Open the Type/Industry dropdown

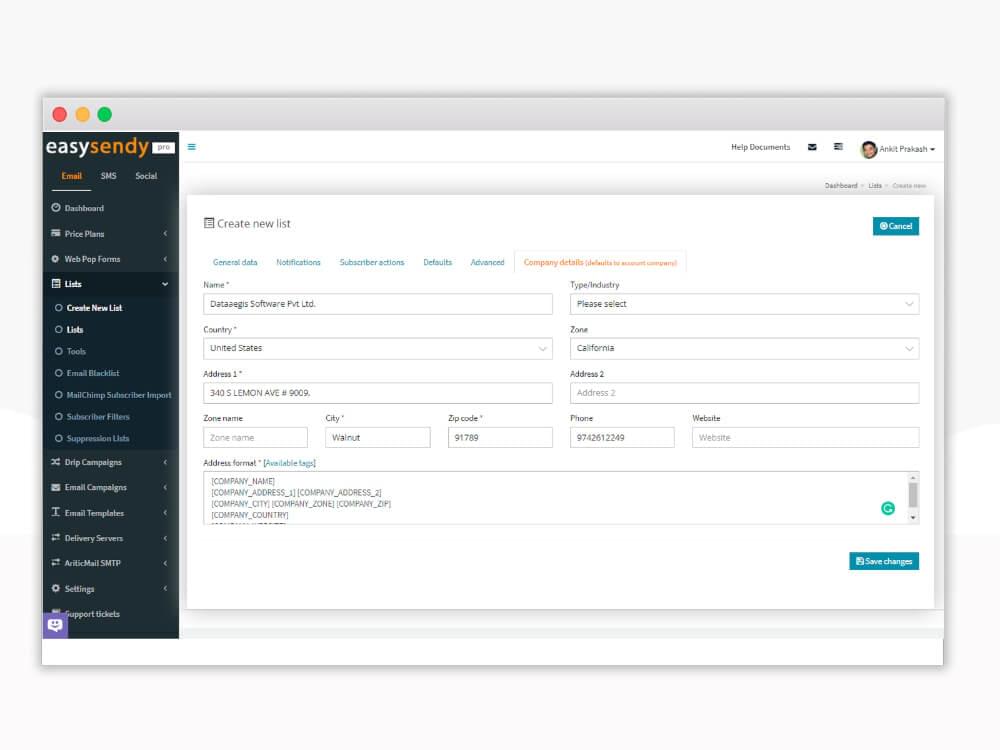744,304
